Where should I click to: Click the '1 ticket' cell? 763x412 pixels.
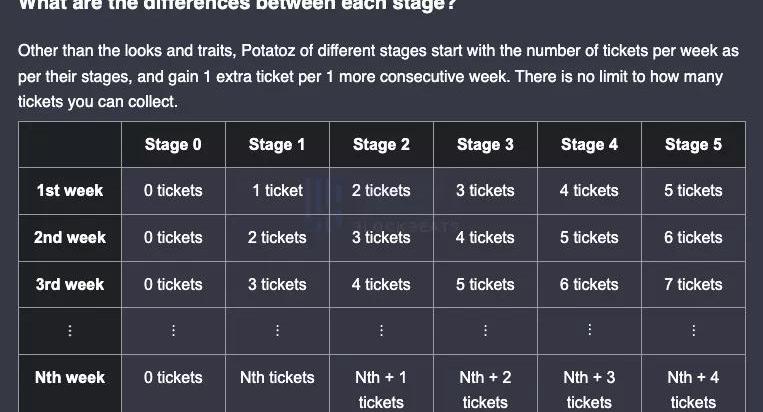pos(277,190)
